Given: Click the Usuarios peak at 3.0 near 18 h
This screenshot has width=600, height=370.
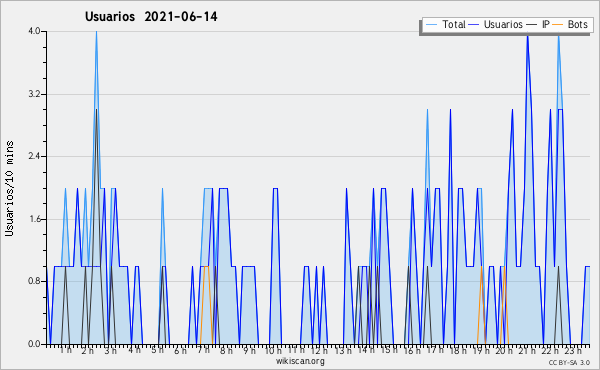Looking at the screenshot, I should 450,110.
